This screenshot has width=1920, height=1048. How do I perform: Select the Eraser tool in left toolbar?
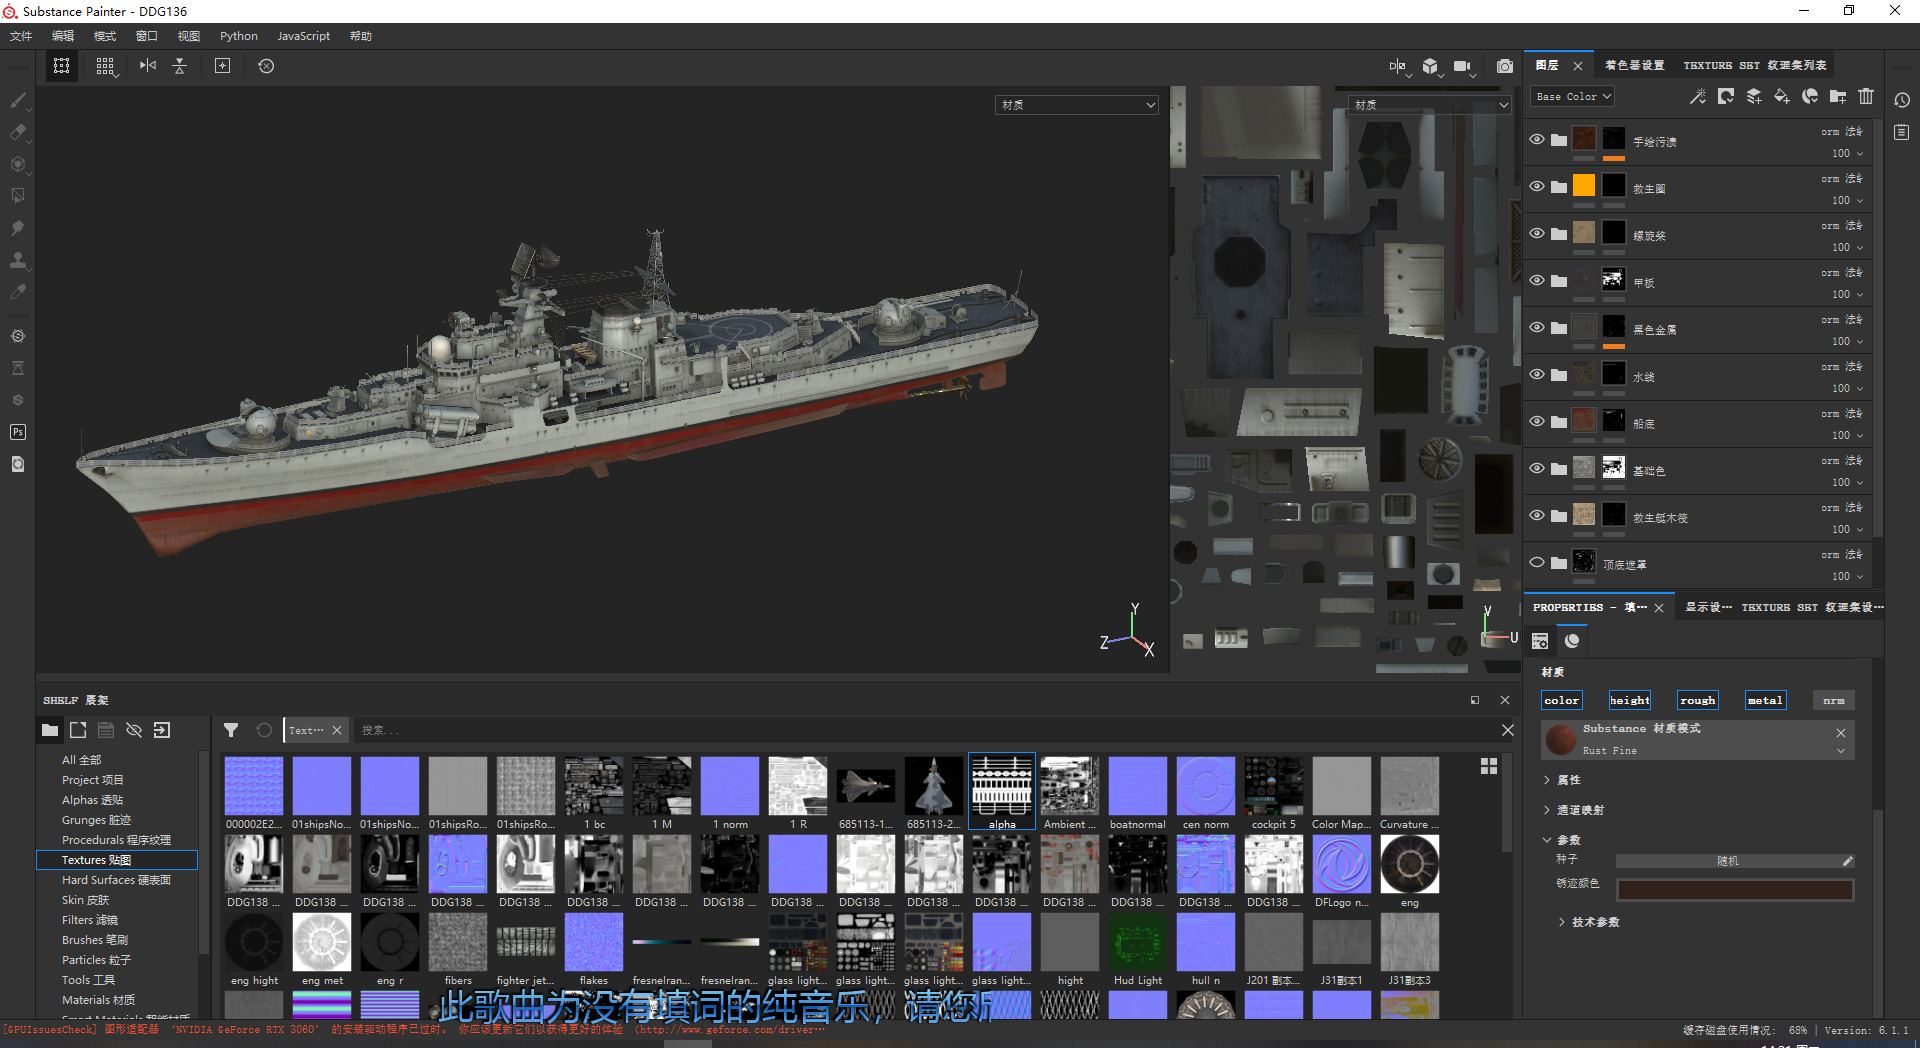click(x=18, y=132)
